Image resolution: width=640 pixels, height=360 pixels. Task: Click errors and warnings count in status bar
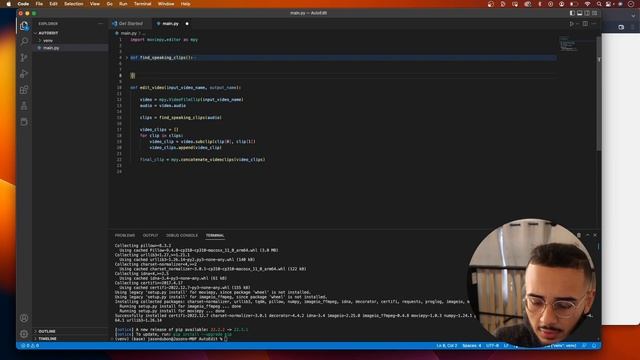[30, 346]
